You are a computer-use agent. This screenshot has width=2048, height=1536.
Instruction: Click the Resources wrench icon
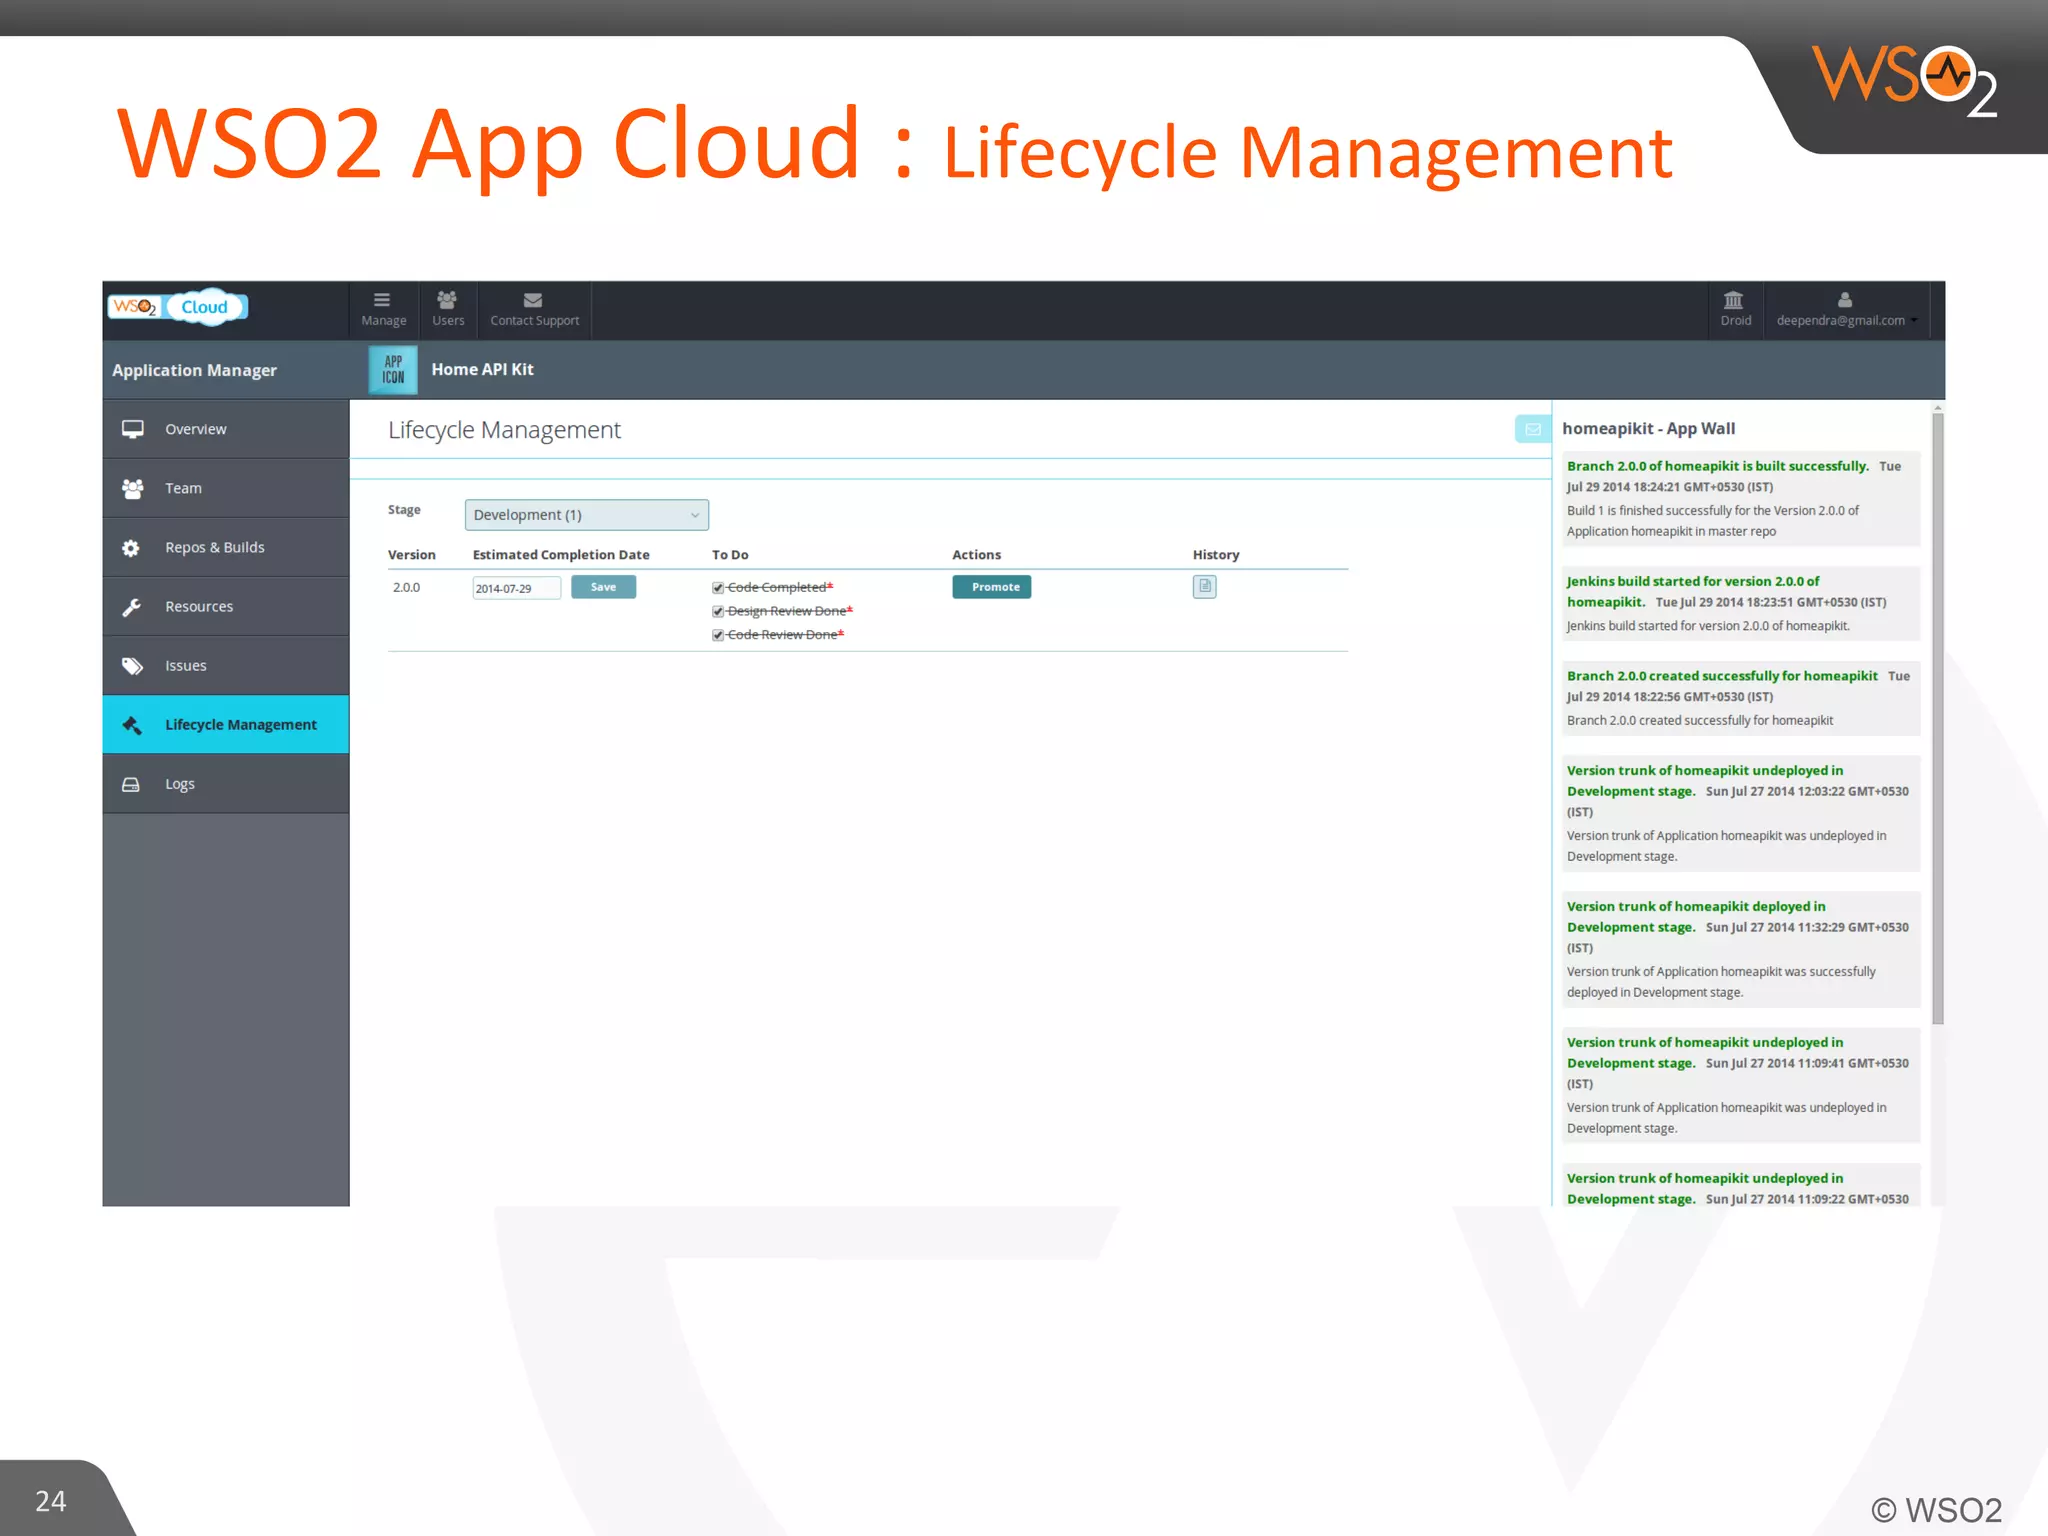pyautogui.click(x=131, y=607)
